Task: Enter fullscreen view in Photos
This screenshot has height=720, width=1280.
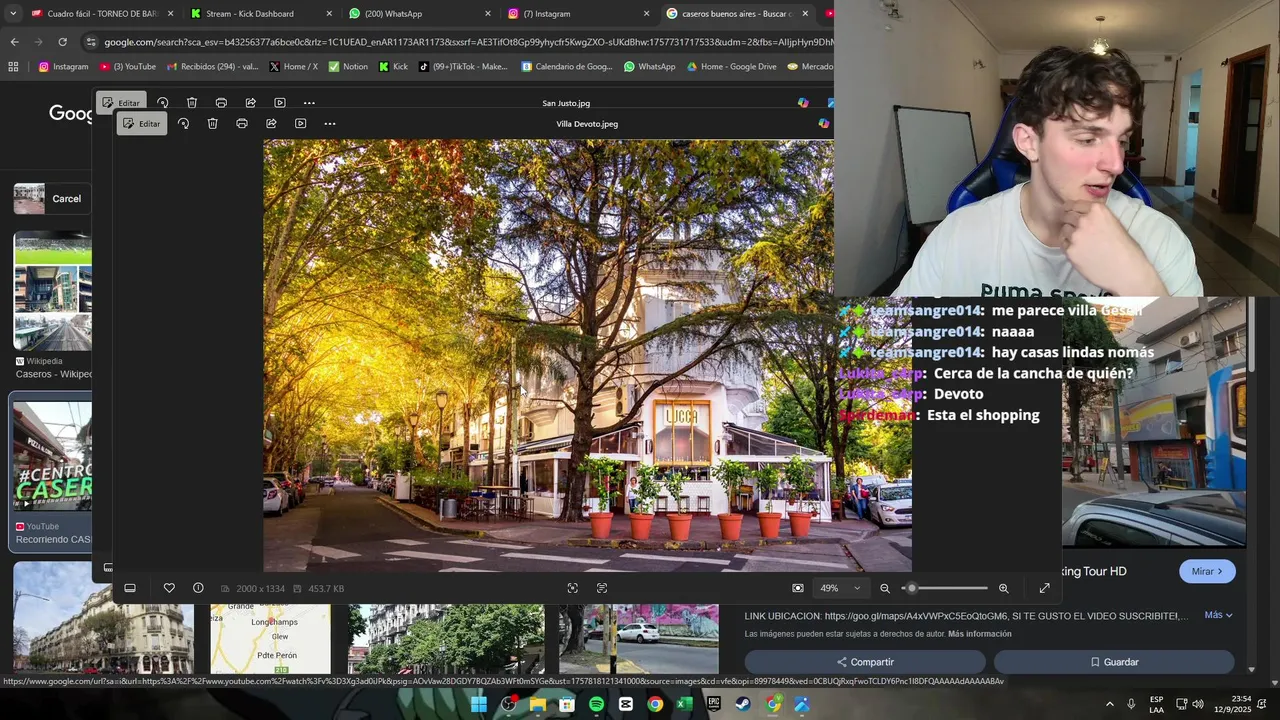Action: click(x=1045, y=589)
